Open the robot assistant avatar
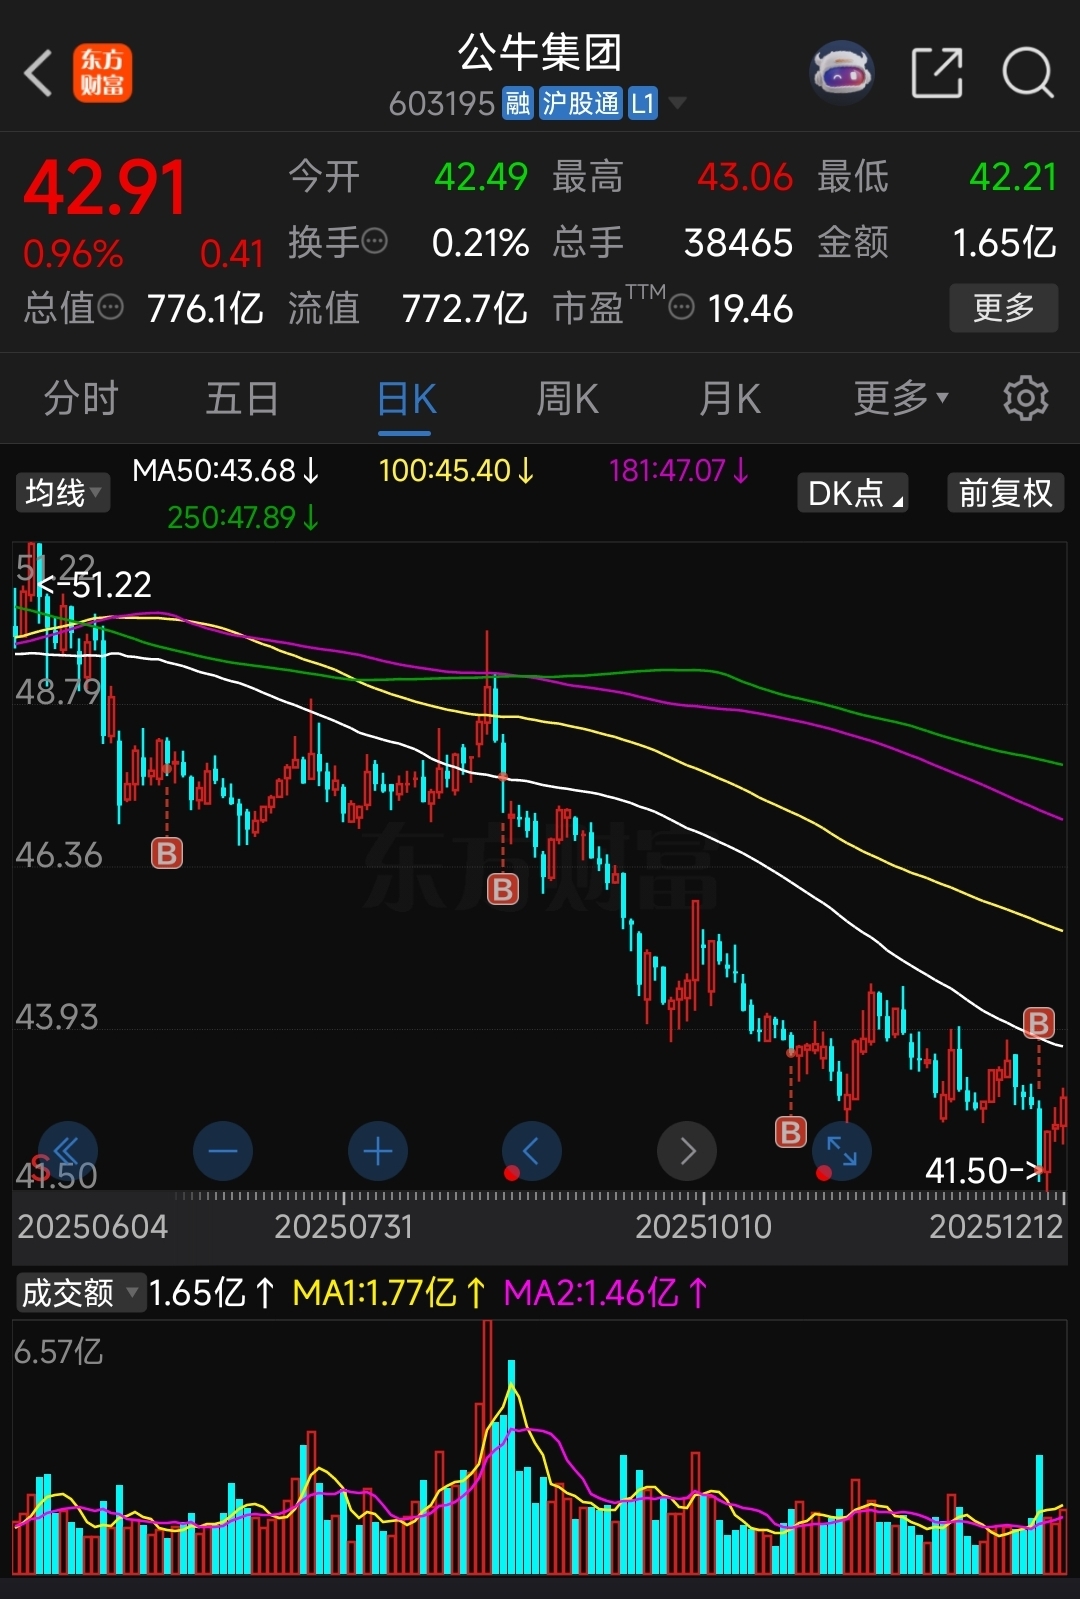The width and height of the screenshot is (1080, 1599). coord(841,73)
